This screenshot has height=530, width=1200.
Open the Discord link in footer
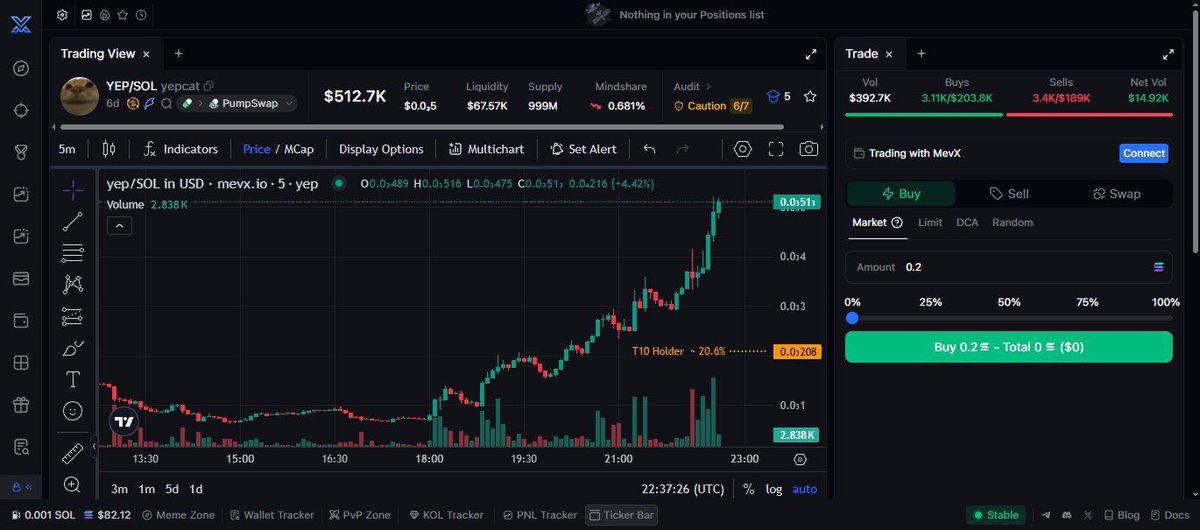pos(1065,515)
